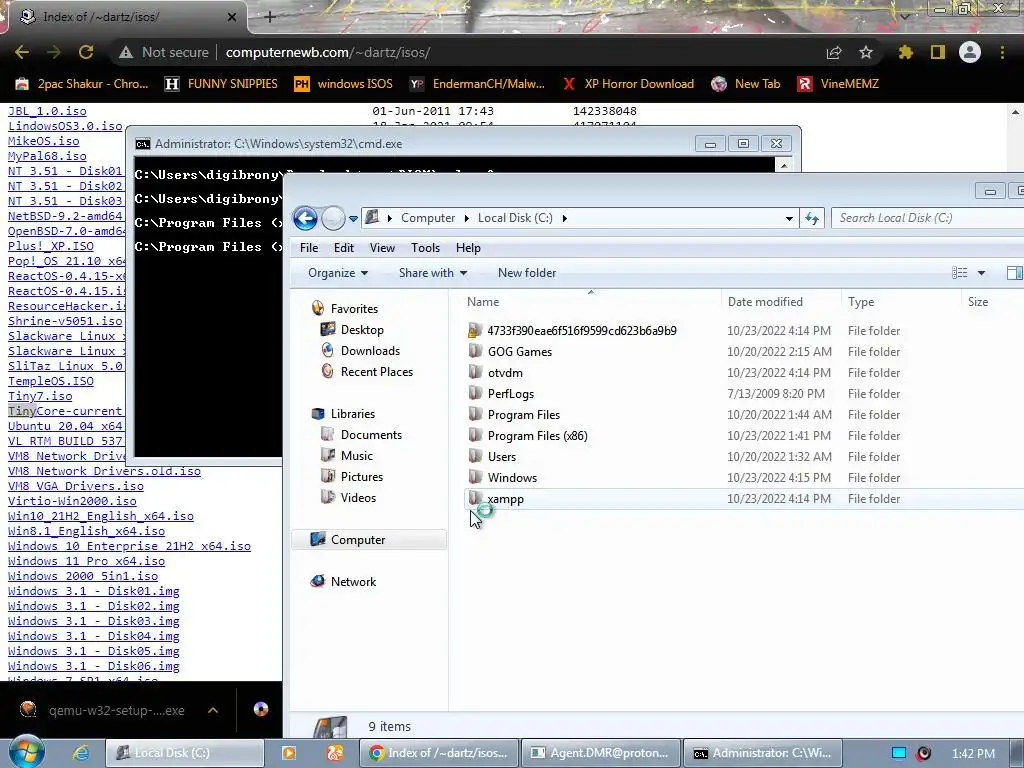
Task: Open the Chrome three-dot menu
Action: [1002, 52]
